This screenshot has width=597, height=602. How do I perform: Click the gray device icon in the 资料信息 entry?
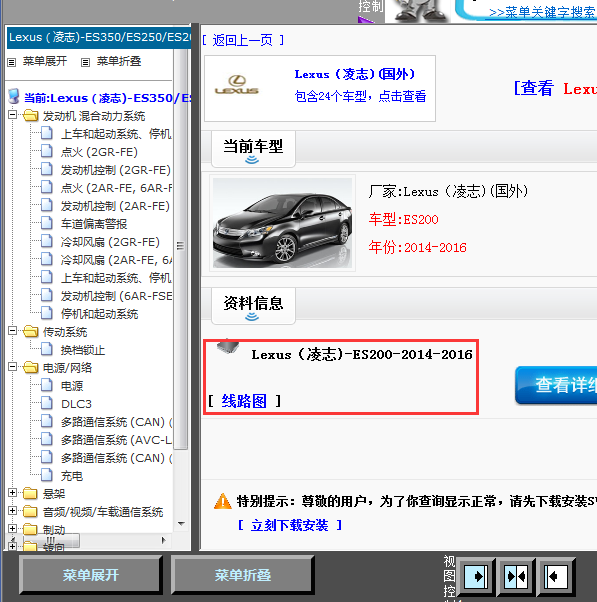click(228, 346)
